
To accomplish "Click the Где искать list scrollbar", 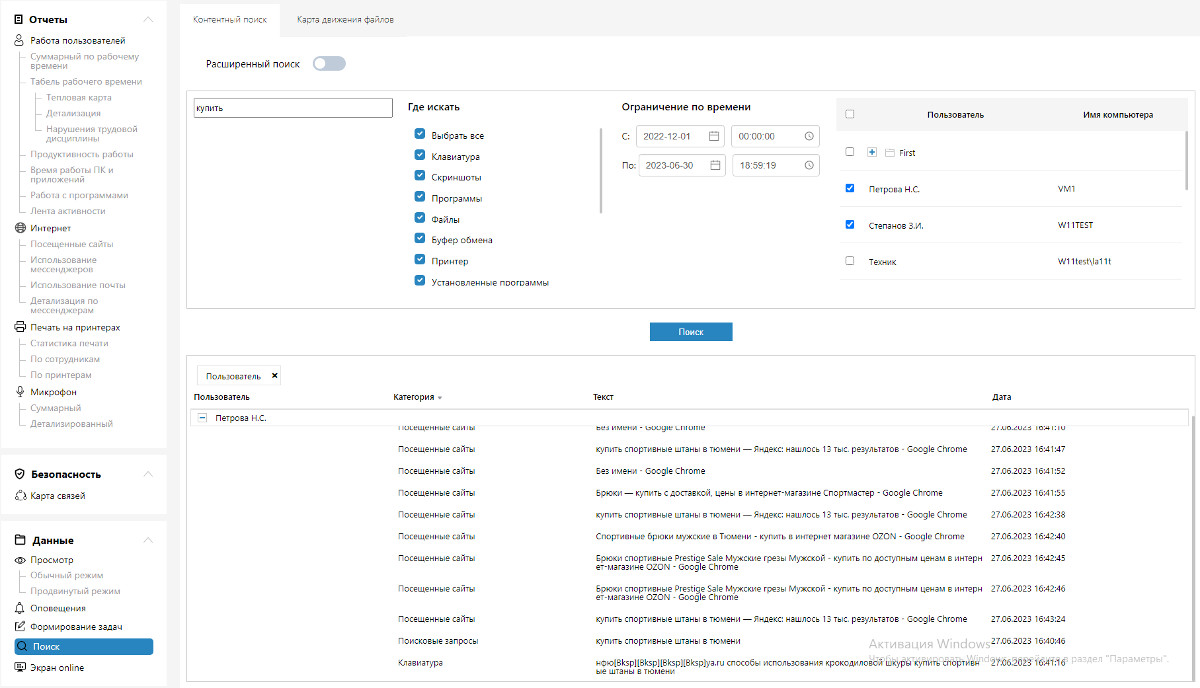I will tap(601, 170).
